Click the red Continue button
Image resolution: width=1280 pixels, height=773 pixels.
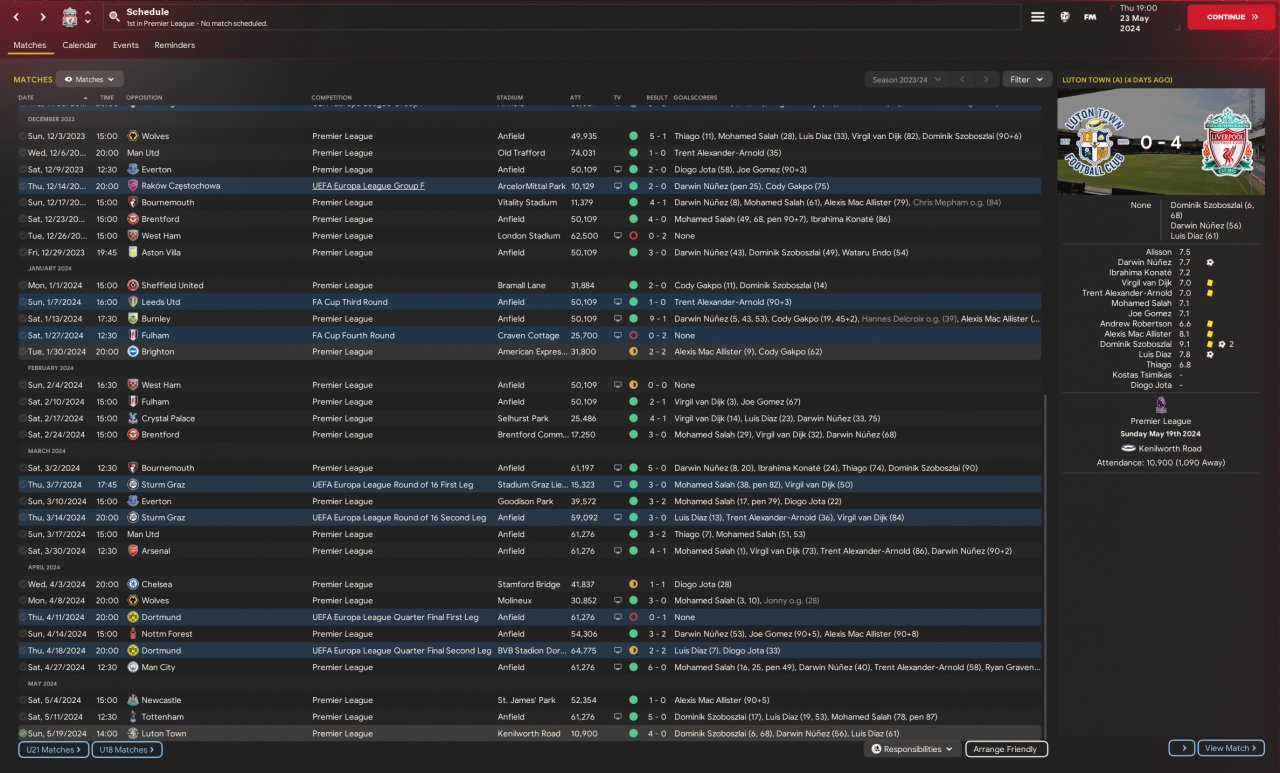pos(1231,17)
